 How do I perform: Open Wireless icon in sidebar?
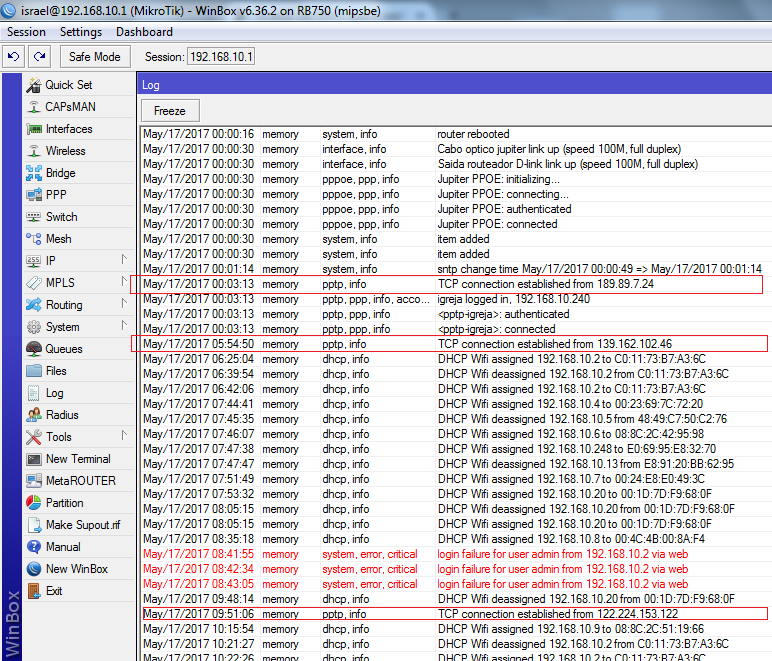coord(34,151)
